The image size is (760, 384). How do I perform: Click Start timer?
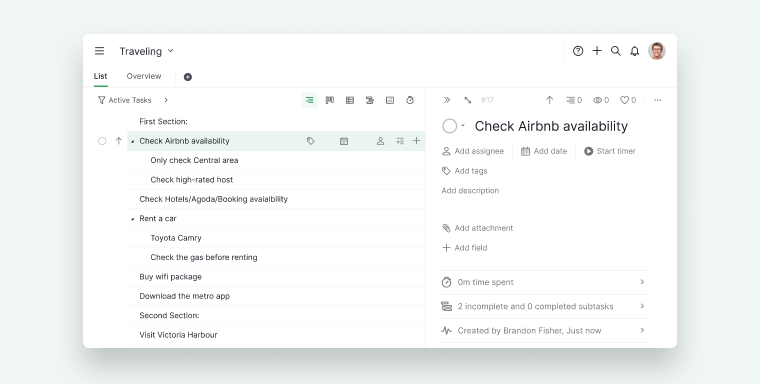[x=610, y=151]
